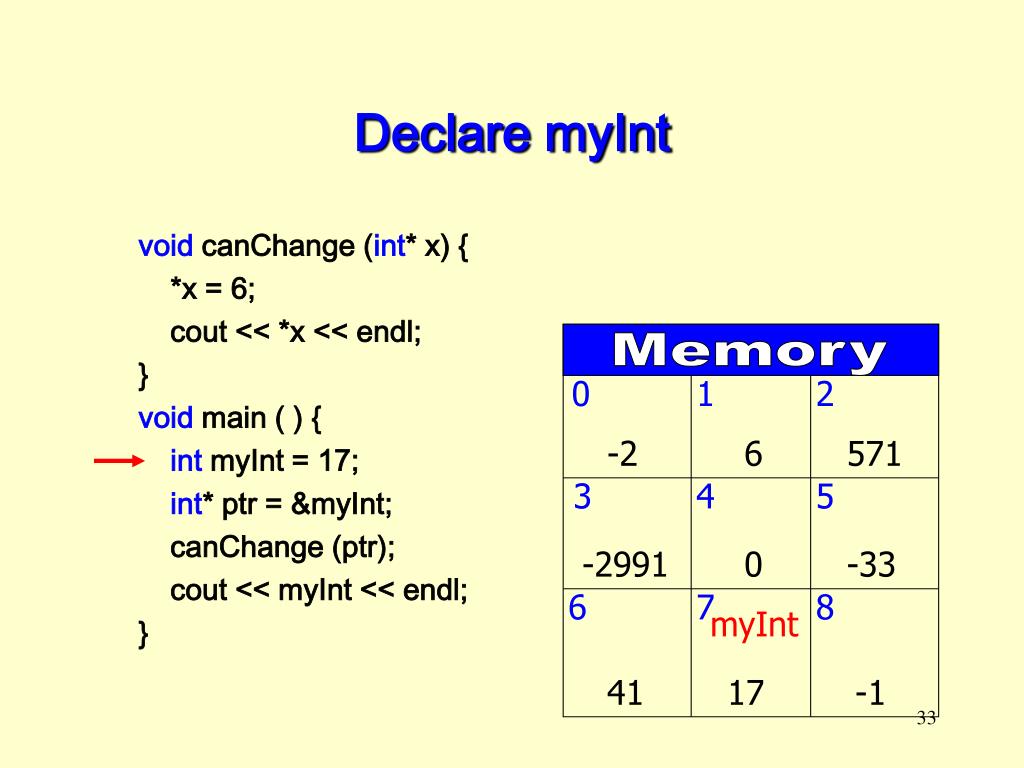This screenshot has width=1024, height=768.
Task: Click the line 'int* ptr = &myInt;'
Action: tap(281, 504)
